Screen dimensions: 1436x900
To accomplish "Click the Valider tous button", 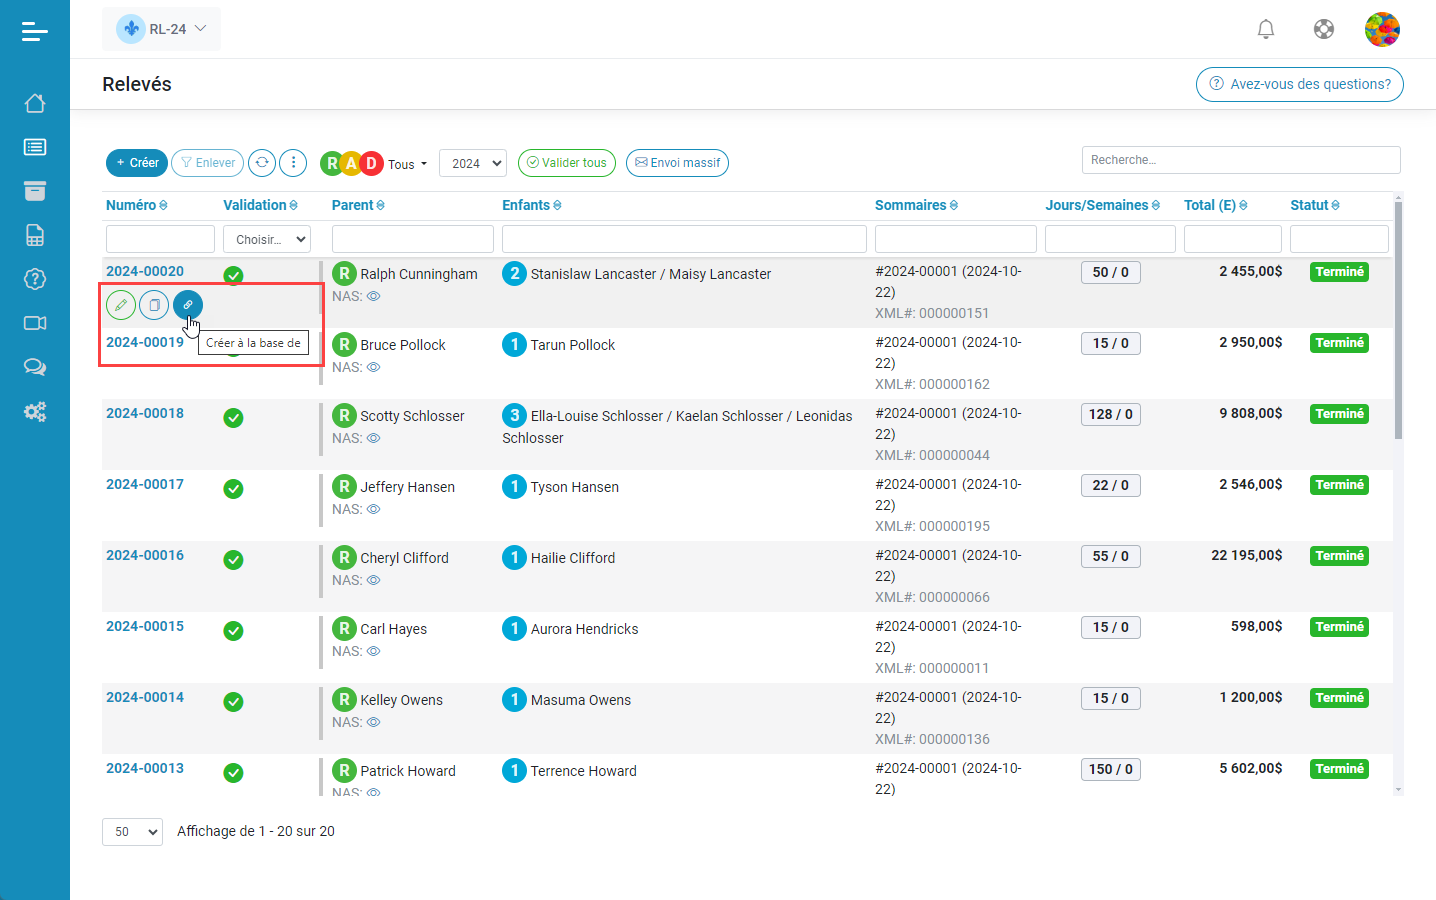I will [566, 163].
